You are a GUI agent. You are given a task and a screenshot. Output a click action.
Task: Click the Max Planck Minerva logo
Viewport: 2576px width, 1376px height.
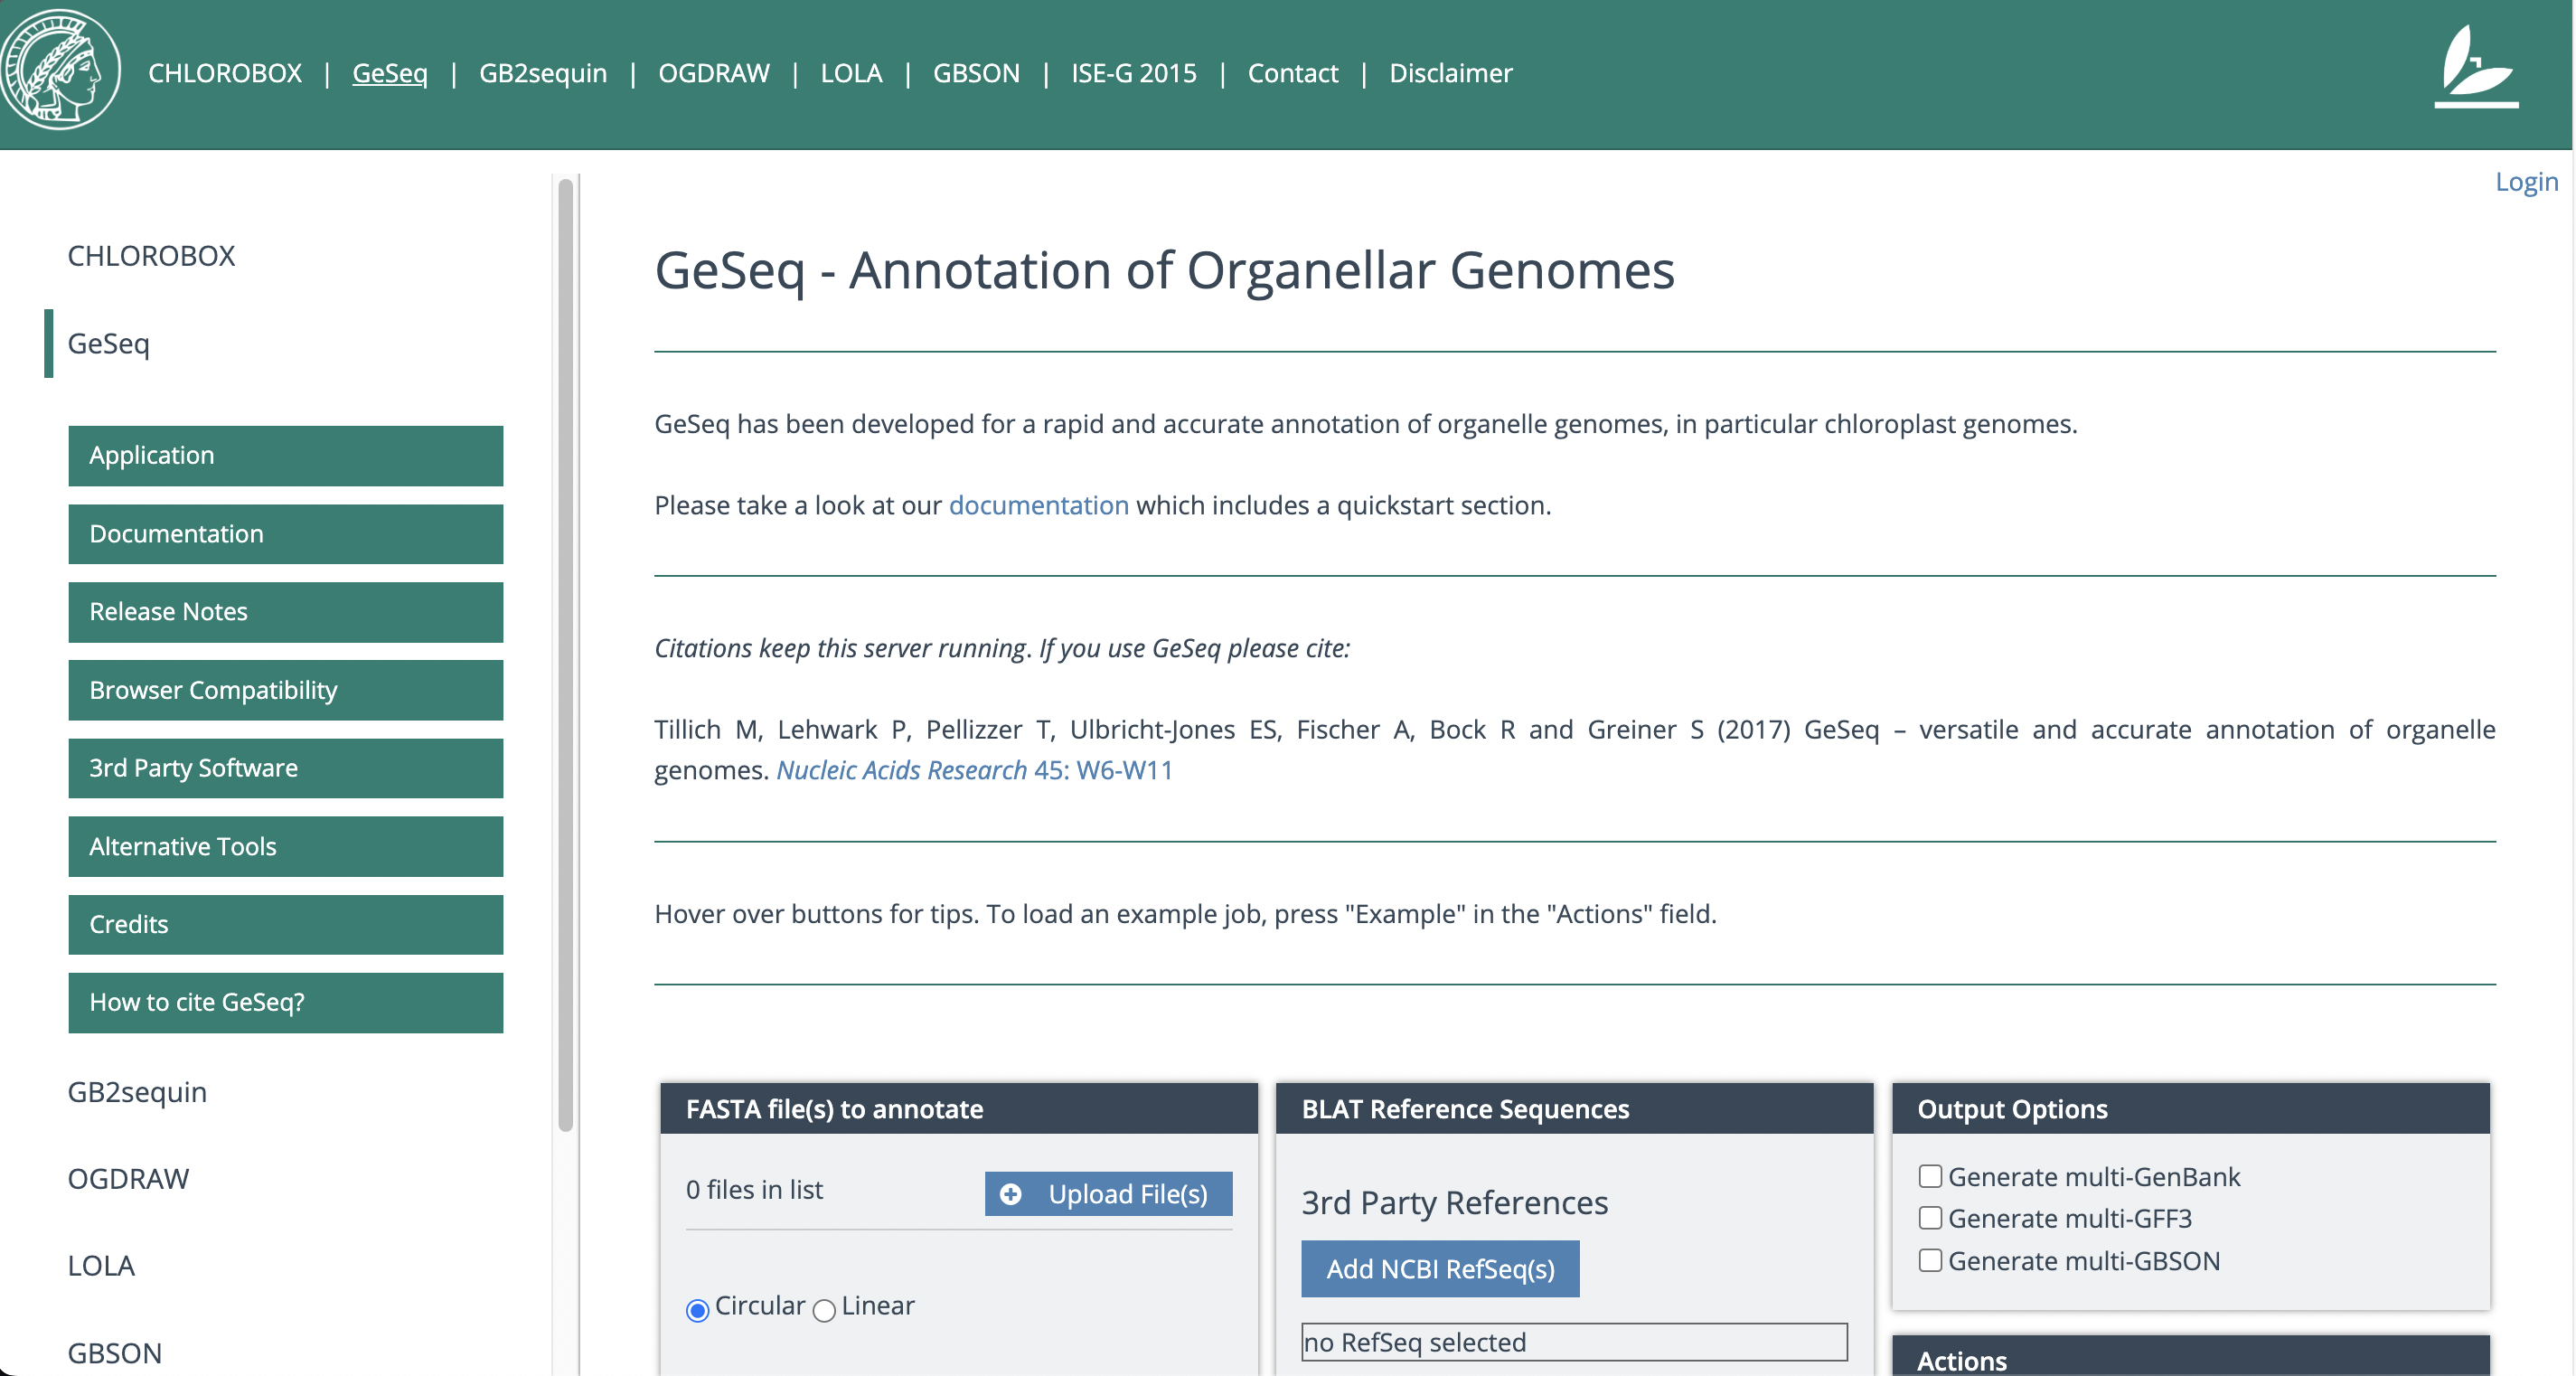click(x=60, y=70)
